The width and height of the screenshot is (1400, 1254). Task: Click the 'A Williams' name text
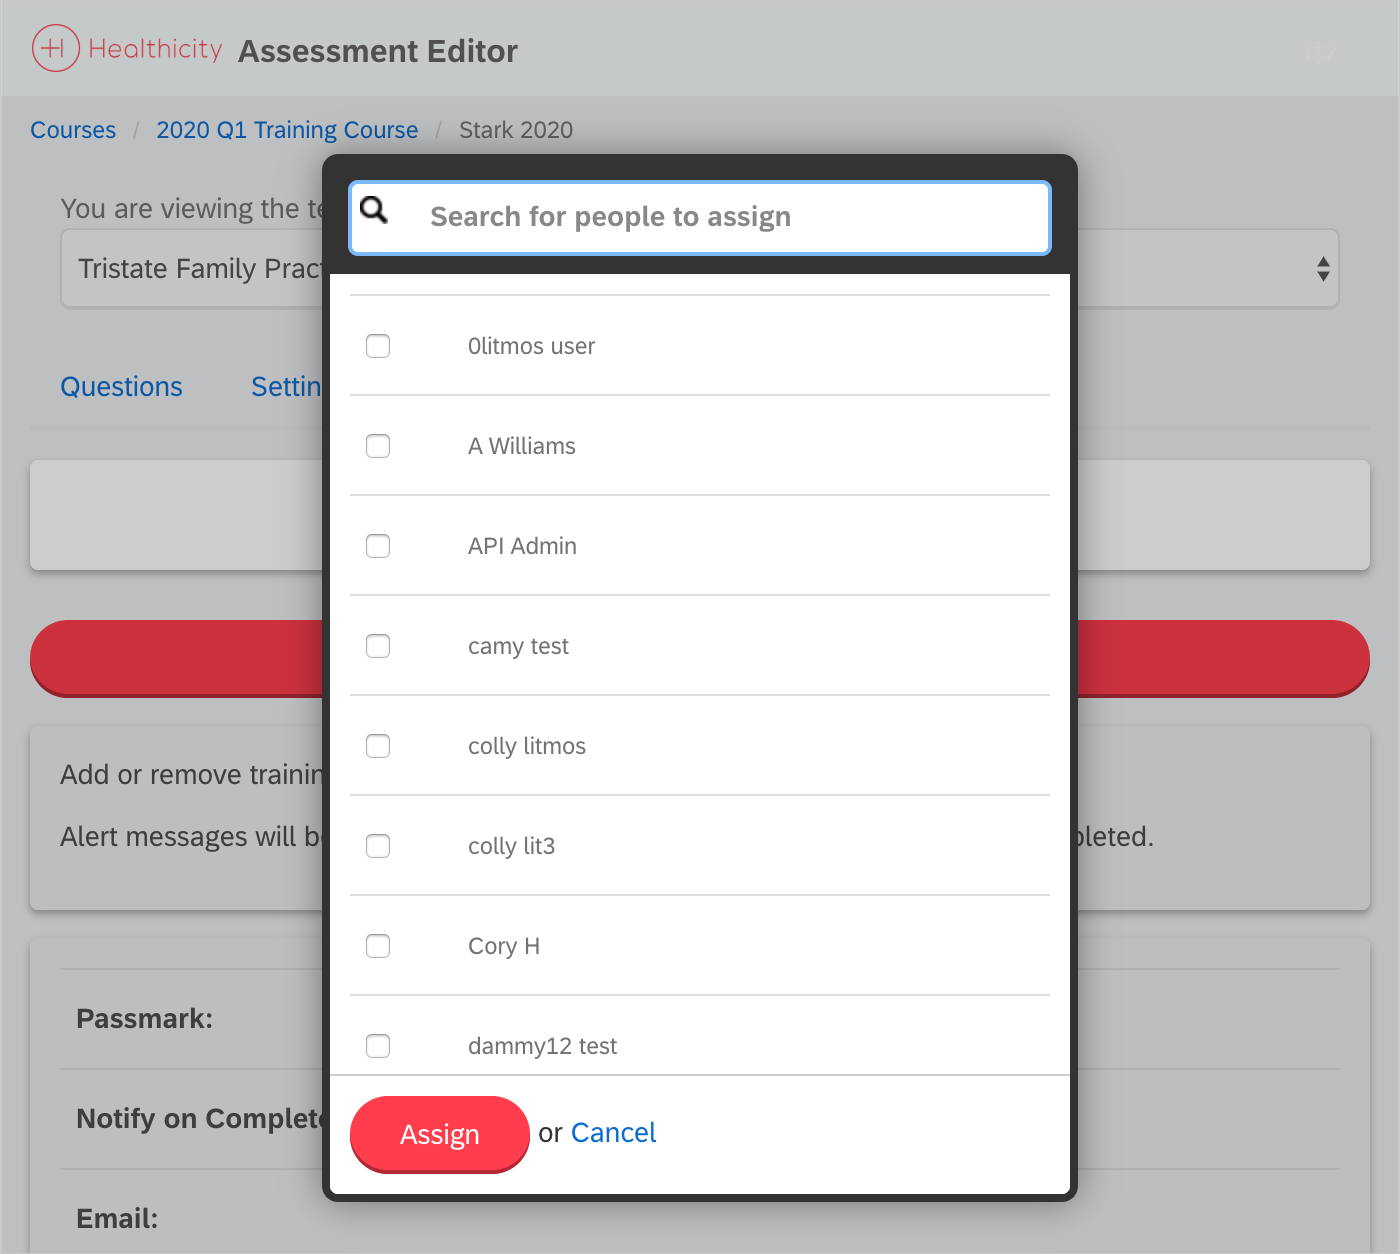coord(522,446)
